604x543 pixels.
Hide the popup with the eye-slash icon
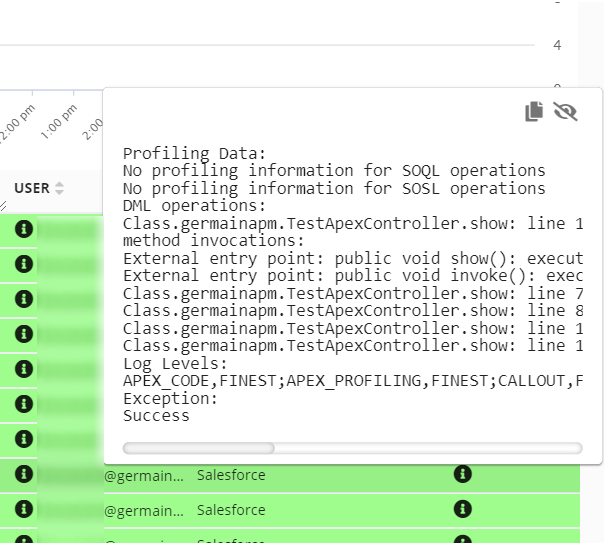566,112
